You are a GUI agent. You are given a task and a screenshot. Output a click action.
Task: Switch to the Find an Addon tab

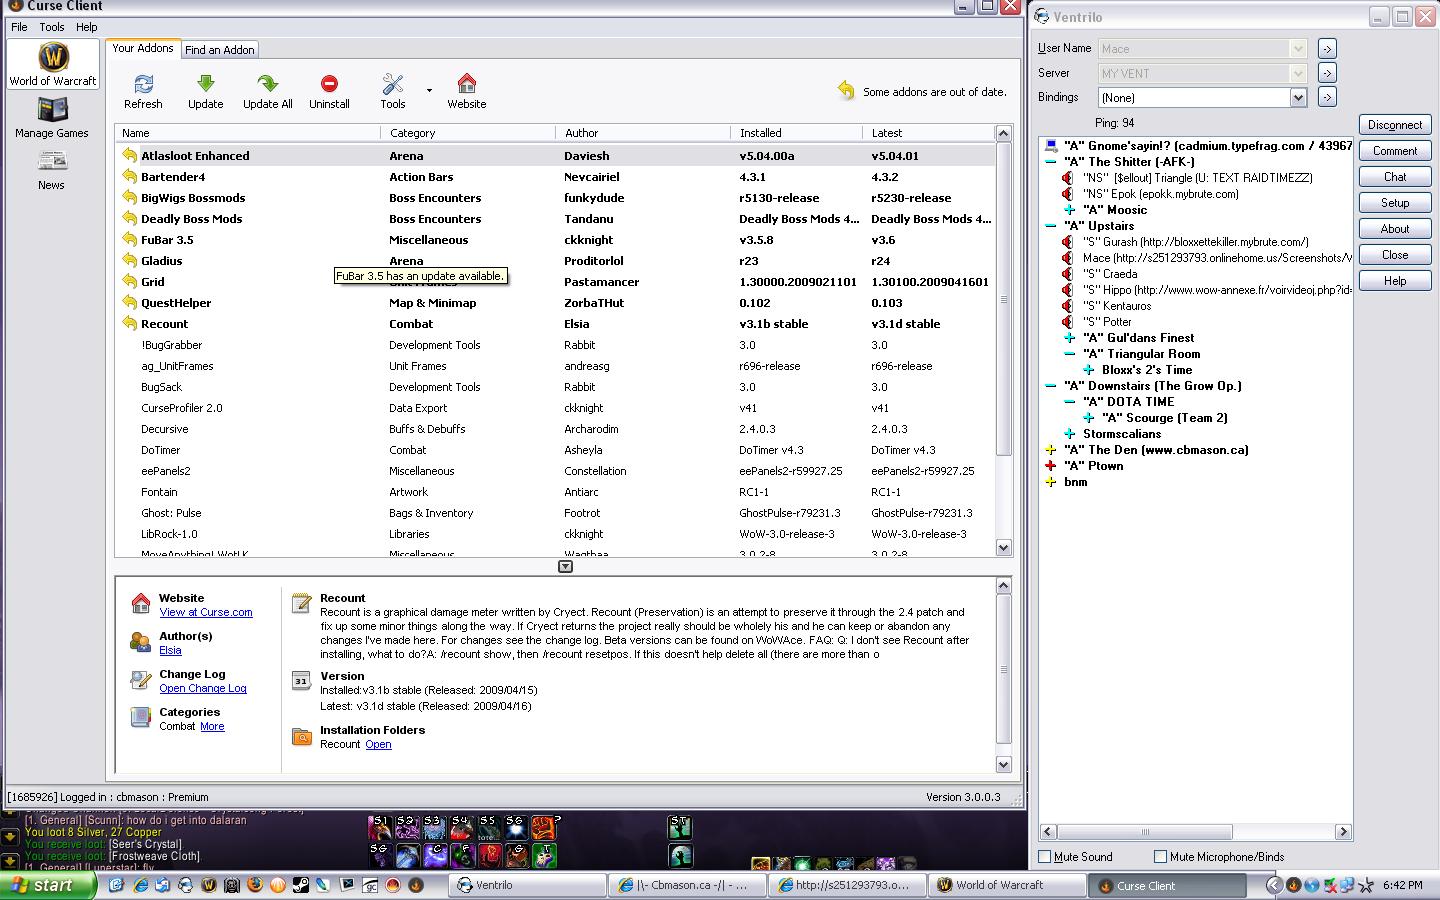[220, 50]
